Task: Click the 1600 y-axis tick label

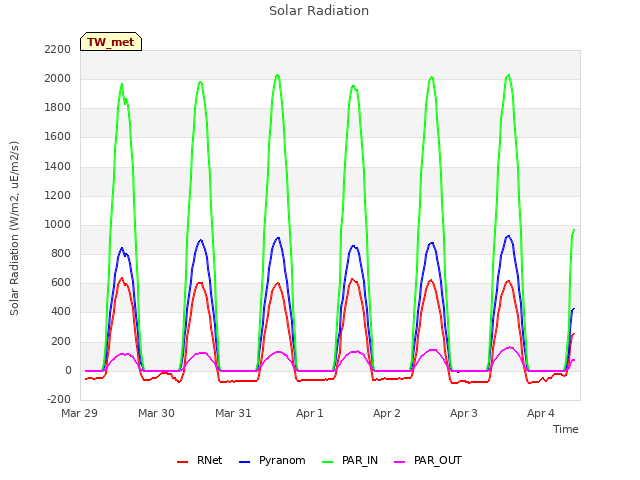Action: click(58, 137)
